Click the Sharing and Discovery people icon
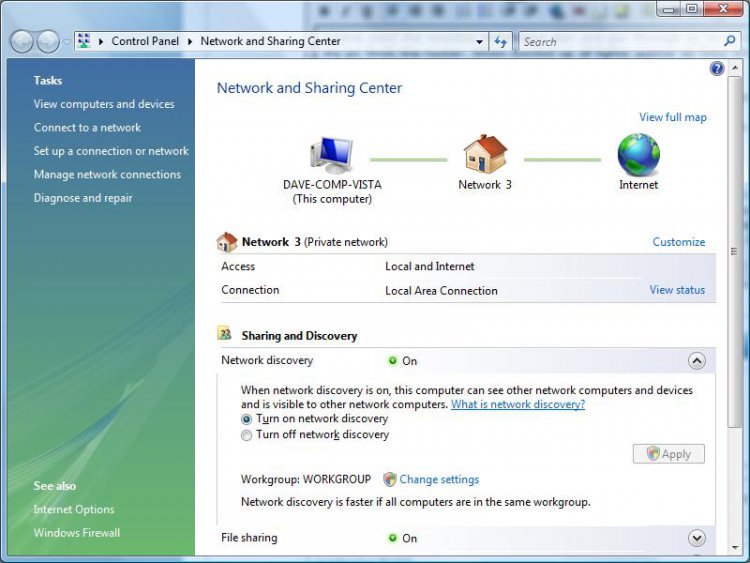The width and height of the screenshot is (750, 563). point(224,333)
